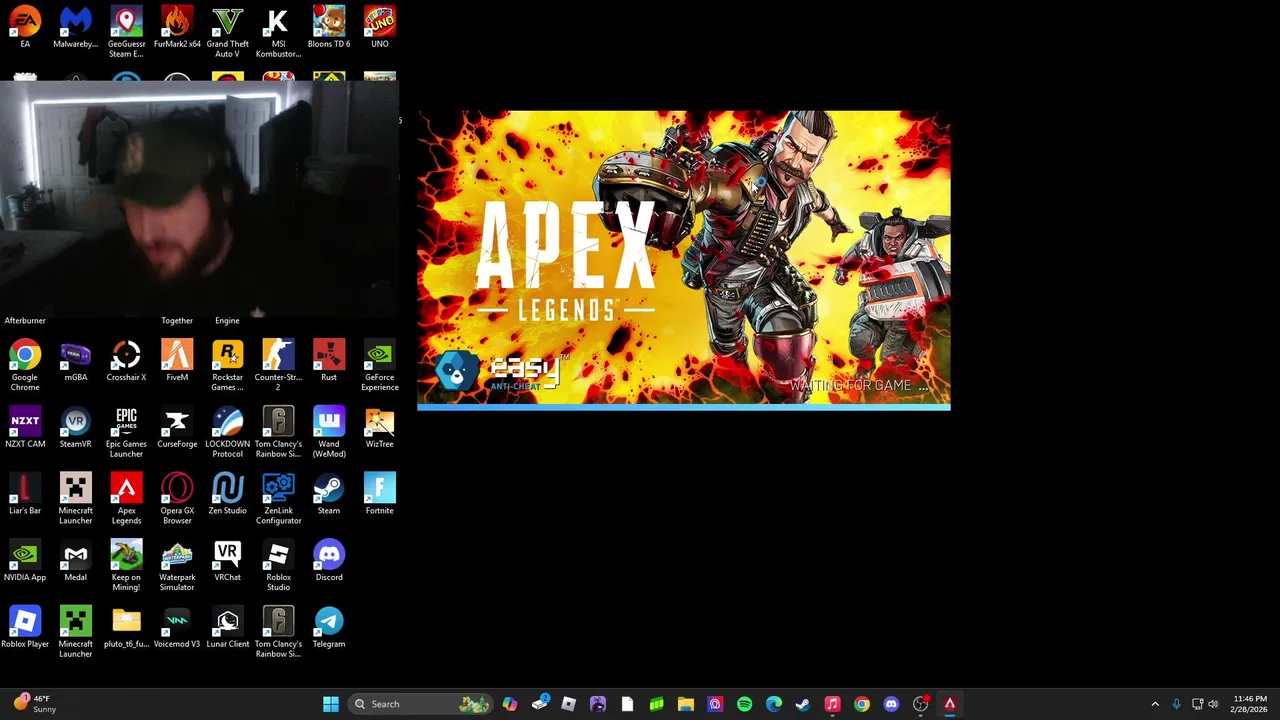
Task: Select the GeoGuessr Steam Edition shortcut
Action: 126,32
